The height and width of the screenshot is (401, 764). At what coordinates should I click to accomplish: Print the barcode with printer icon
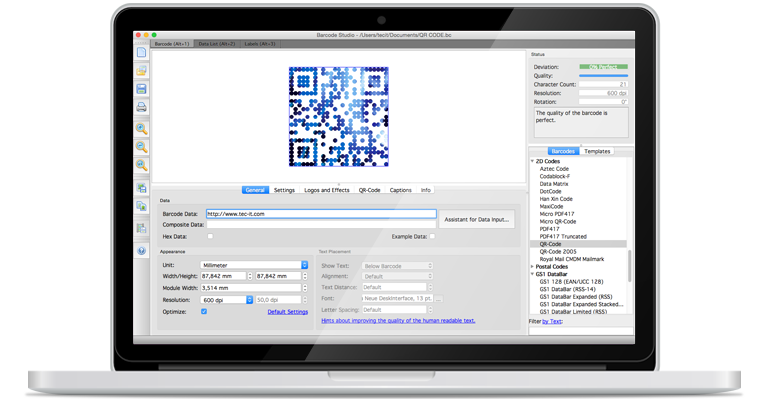141,107
